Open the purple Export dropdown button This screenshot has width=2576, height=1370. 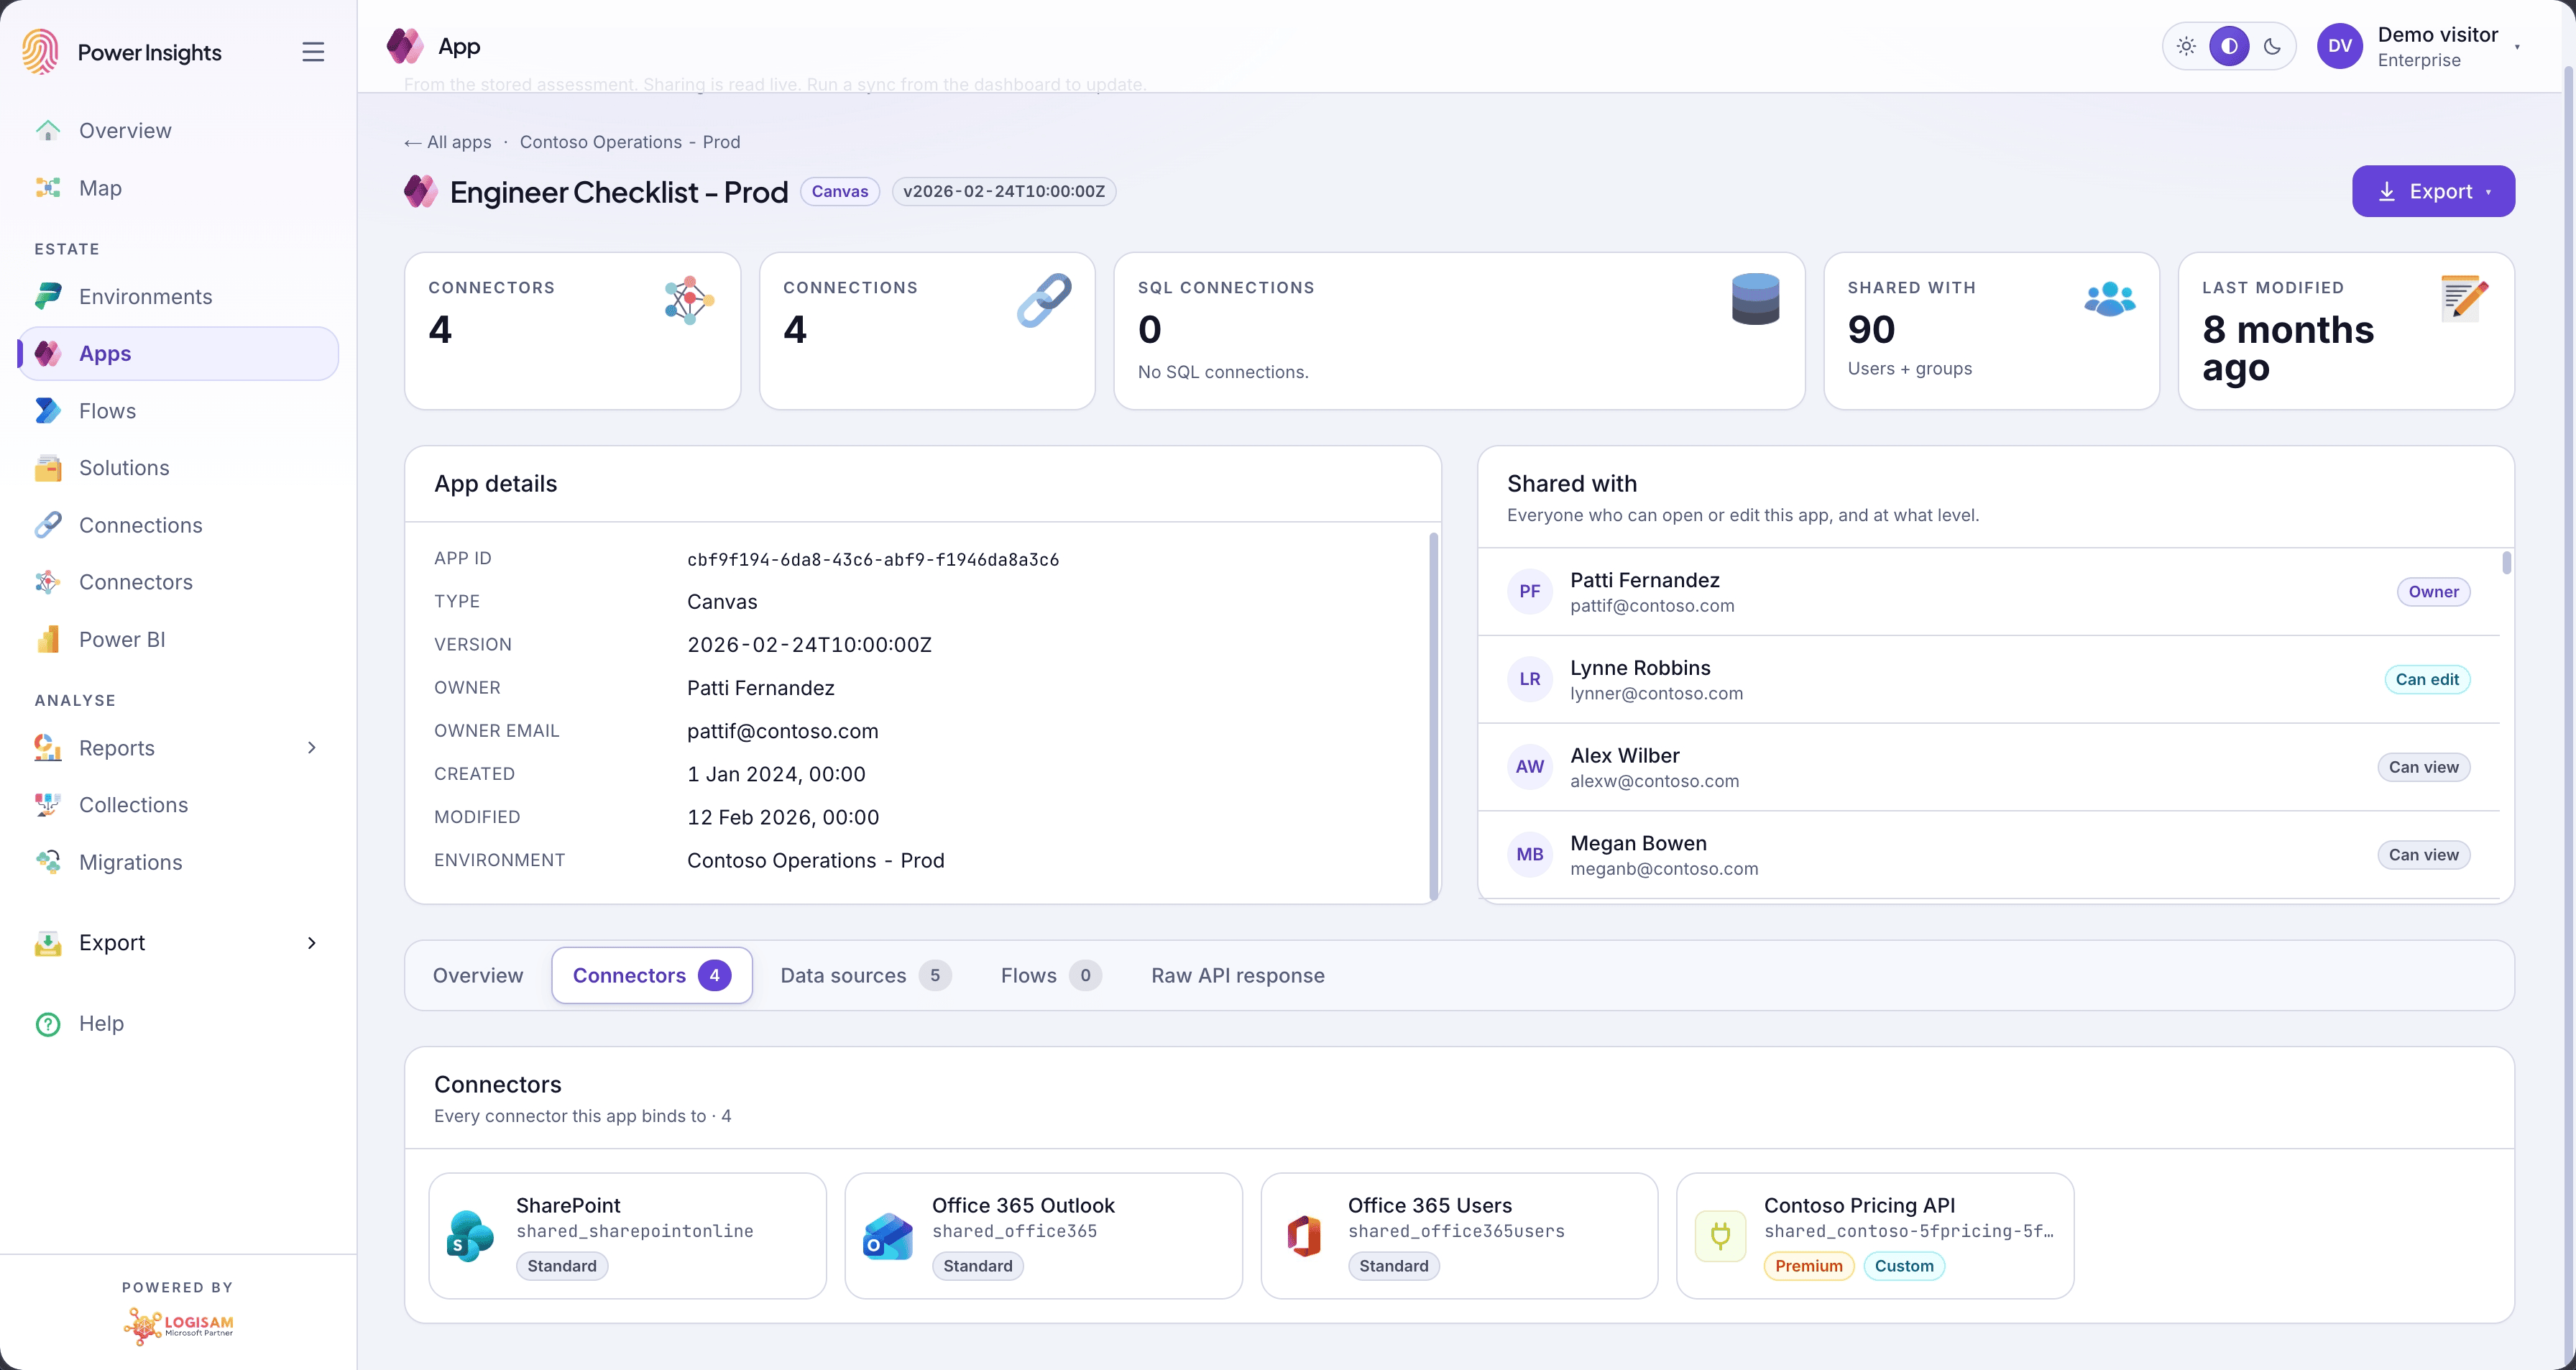click(2433, 191)
